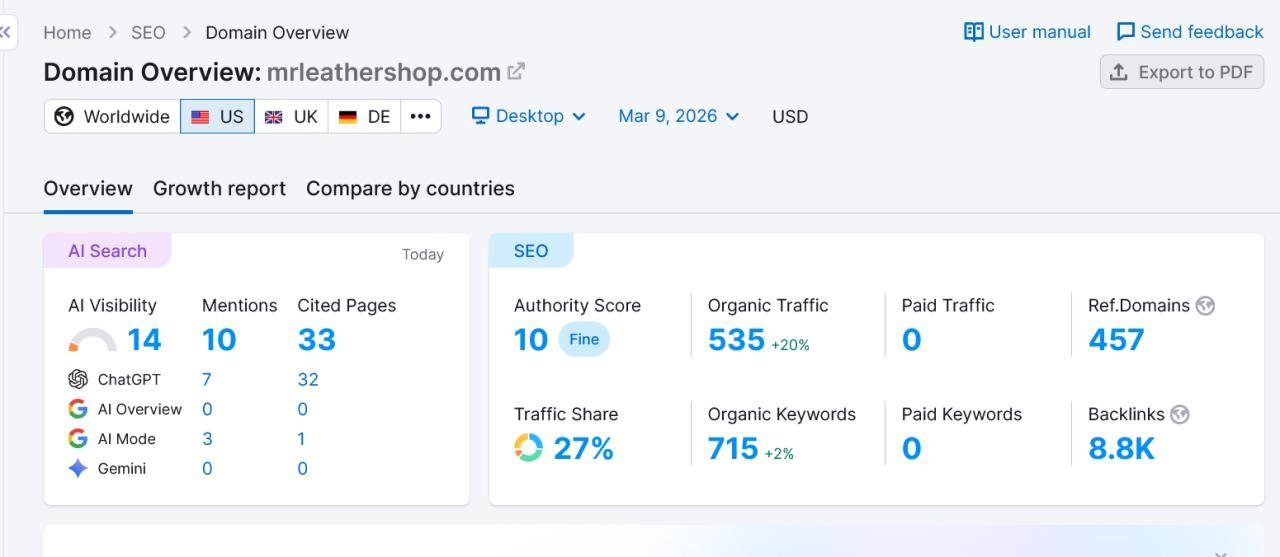The width and height of the screenshot is (1280, 557).
Task: Click the mrleathershop.com domain title
Action: [384, 72]
